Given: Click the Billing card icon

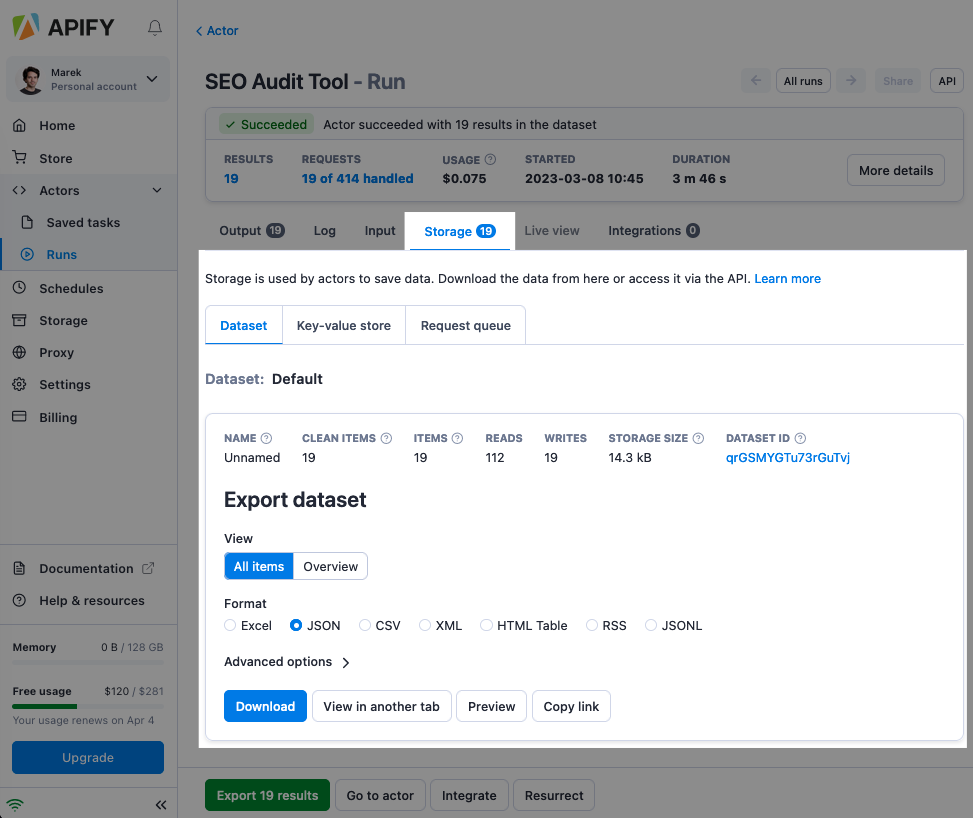Looking at the screenshot, I should click(19, 417).
